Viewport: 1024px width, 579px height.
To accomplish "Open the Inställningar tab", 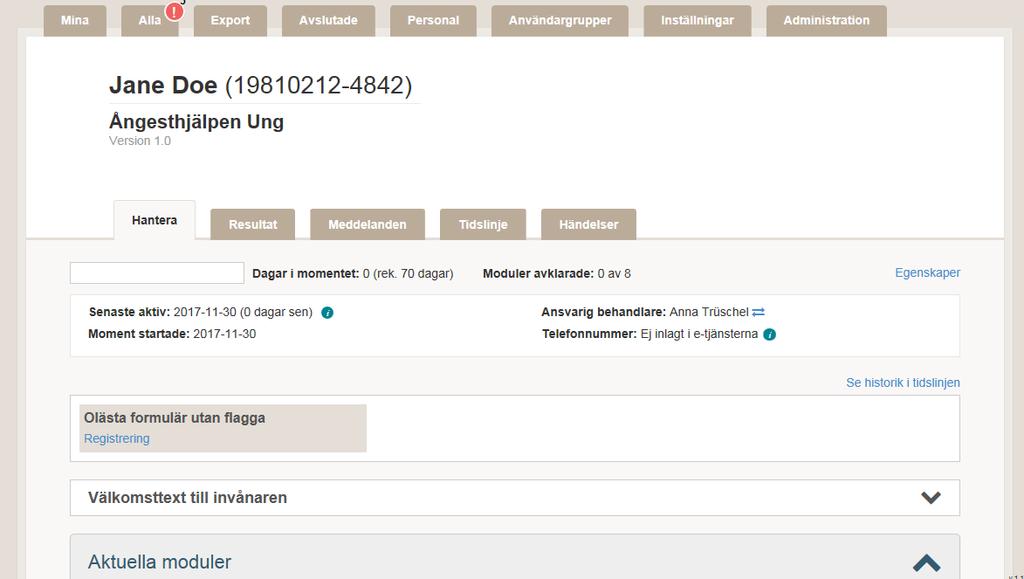I will tap(697, 21).
